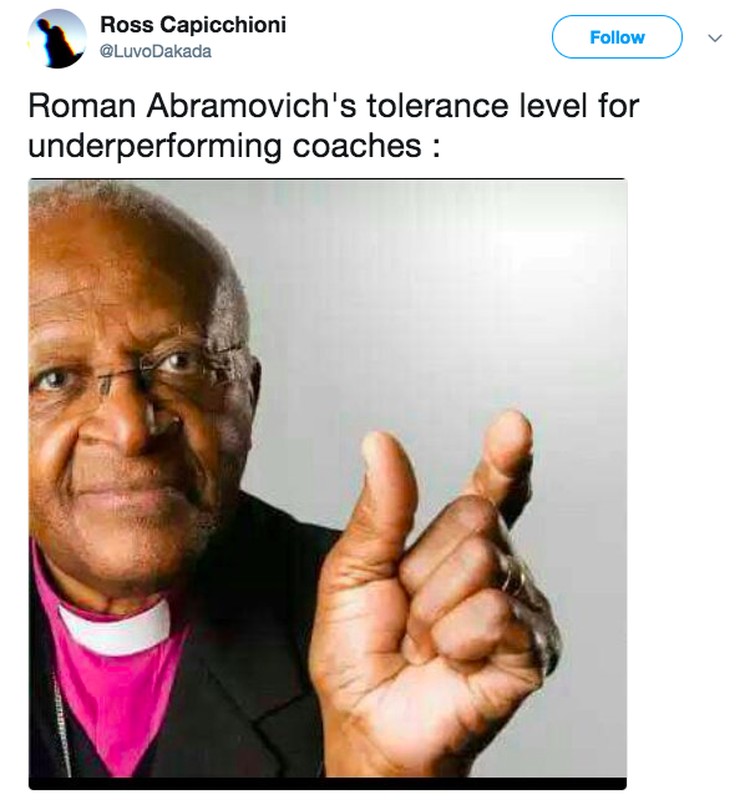Click the ring on the hand in the photo
The width and height of the screenshot is (750, 805).
coord(515,576)
